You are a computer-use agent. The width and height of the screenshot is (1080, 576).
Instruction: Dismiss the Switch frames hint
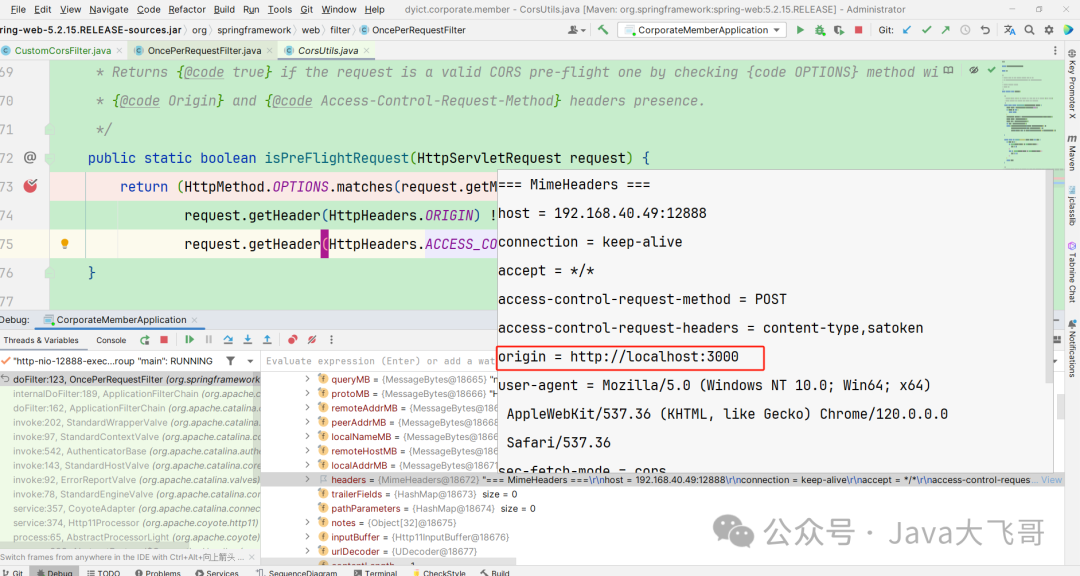pos(251,557)
